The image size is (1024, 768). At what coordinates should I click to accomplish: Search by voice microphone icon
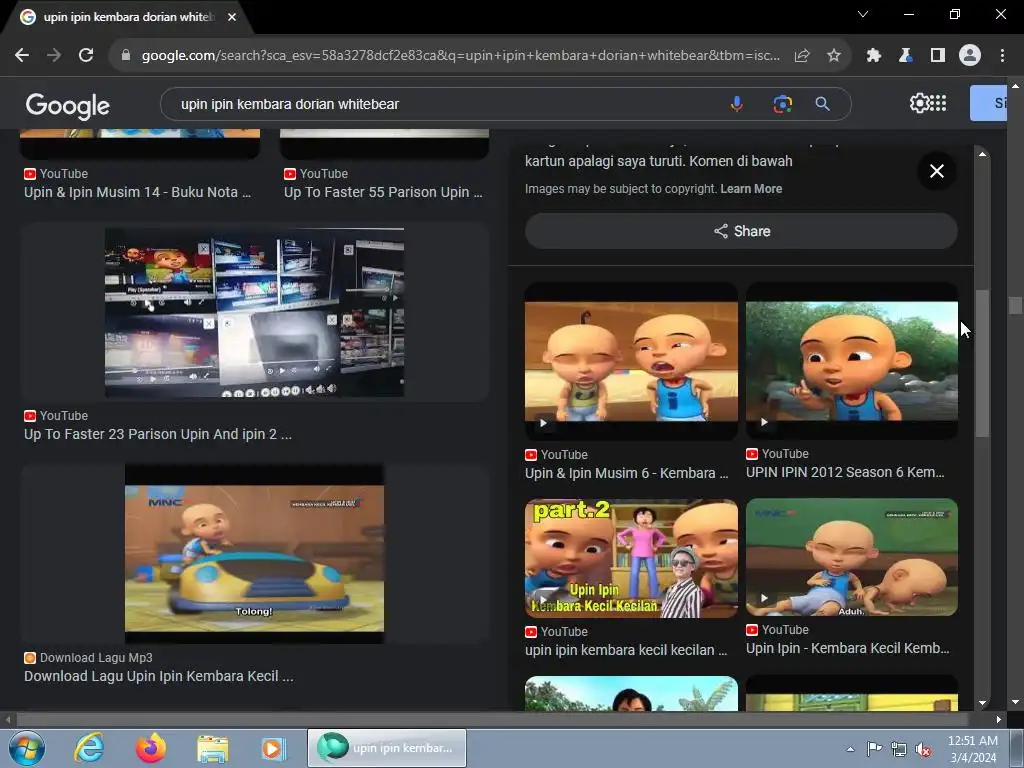coord(737,104)
